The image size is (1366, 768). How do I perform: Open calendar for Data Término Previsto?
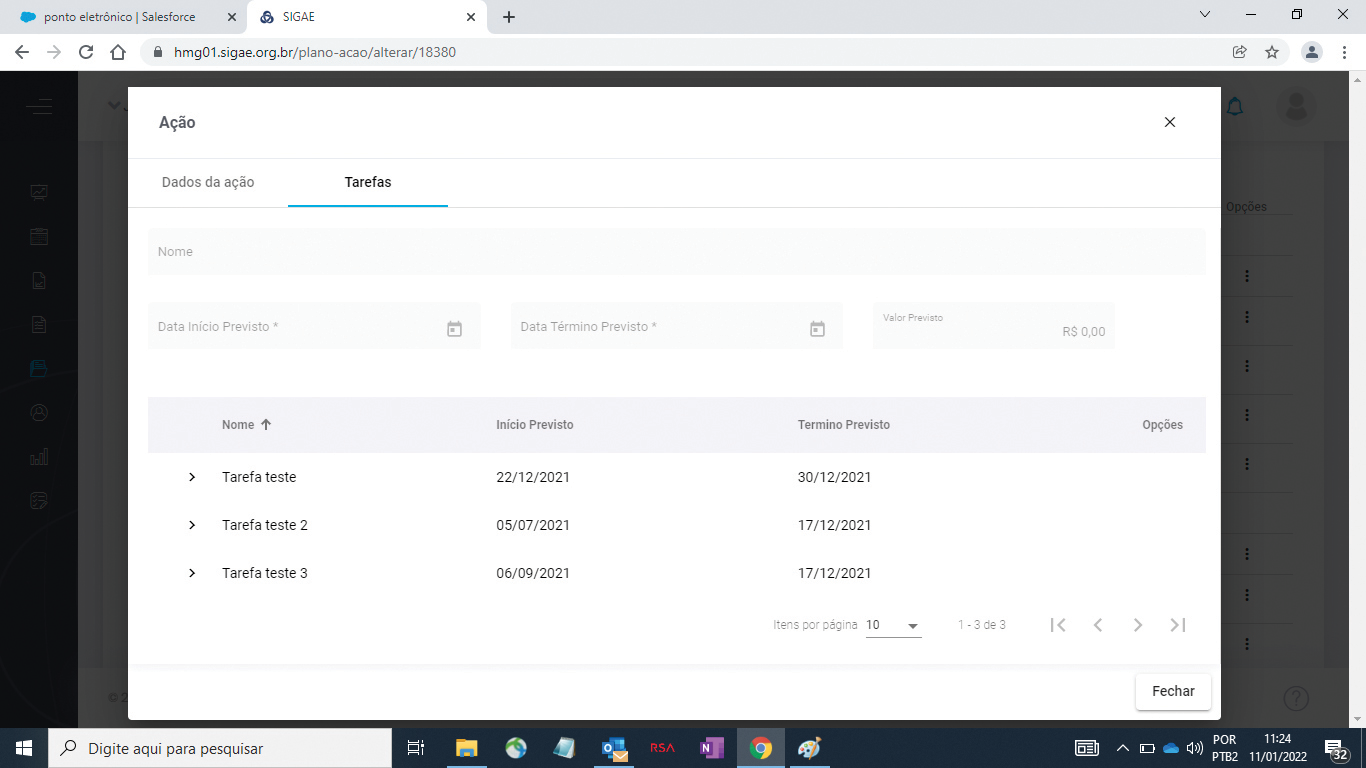817,328
